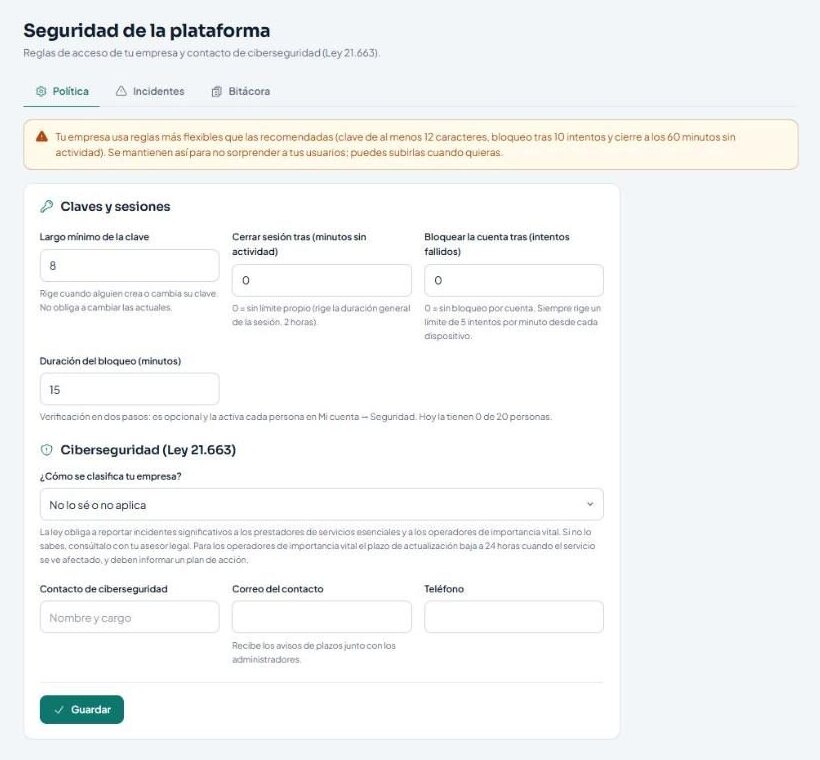This screenshot has height=760, width=820.
Task: Click the Ciberseguridad (Ley 21.663) section title
Action: coord(148,450)
